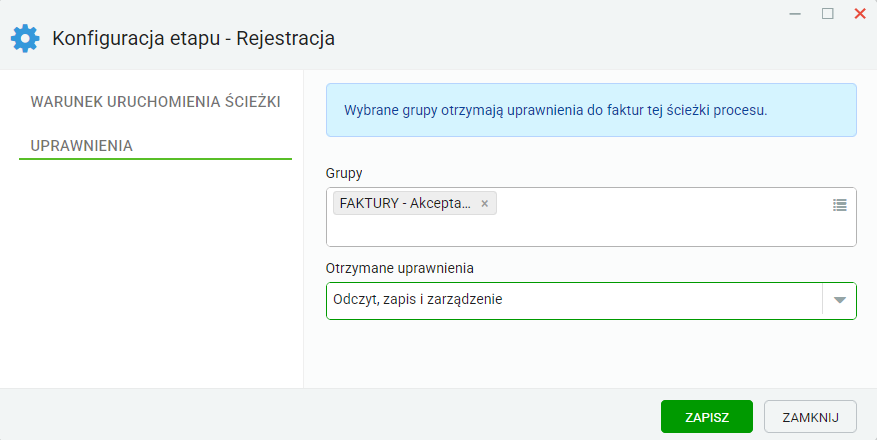Viewport: 877px width, 440px height.
Task: Remove the FAKTURY - Akcepta... group tag
Action: point(484,204)
